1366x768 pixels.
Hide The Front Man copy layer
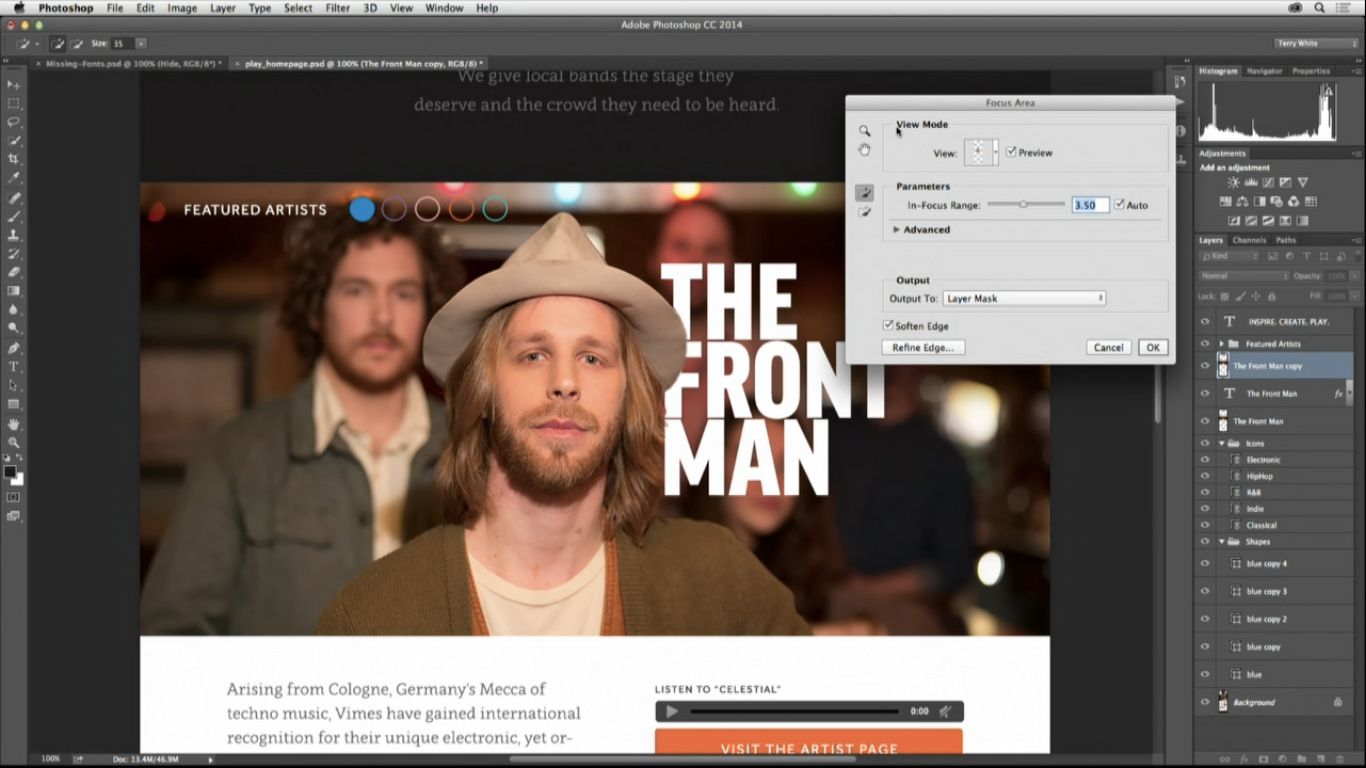(1205, 366)
